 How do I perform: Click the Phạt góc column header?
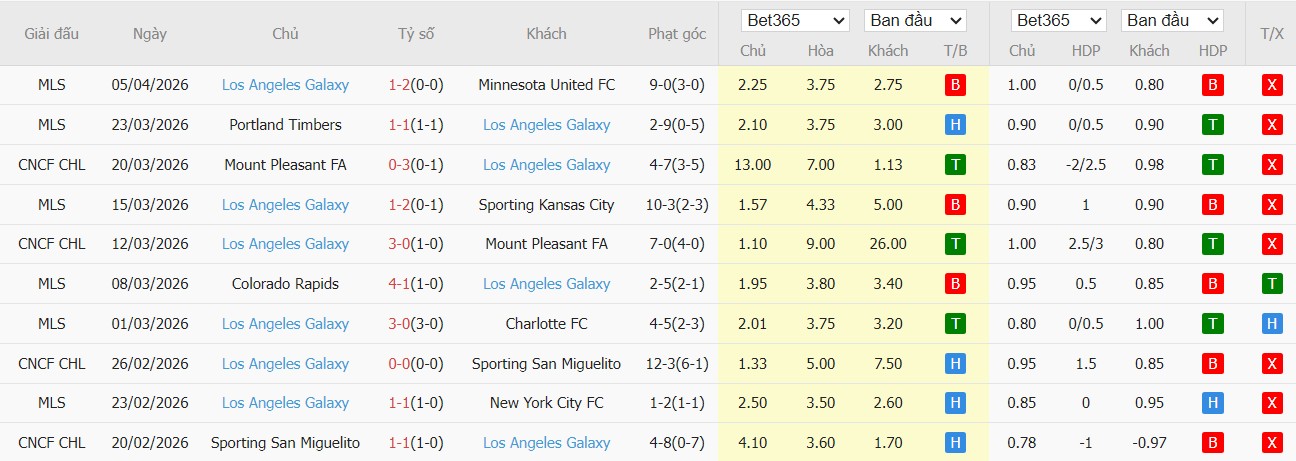point(677,33)
